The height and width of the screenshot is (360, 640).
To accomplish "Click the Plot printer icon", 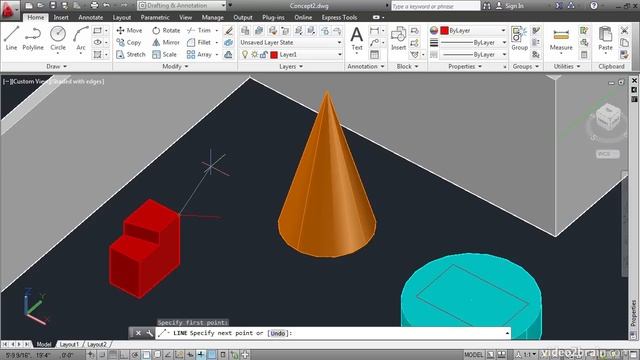I will [94, 6].
